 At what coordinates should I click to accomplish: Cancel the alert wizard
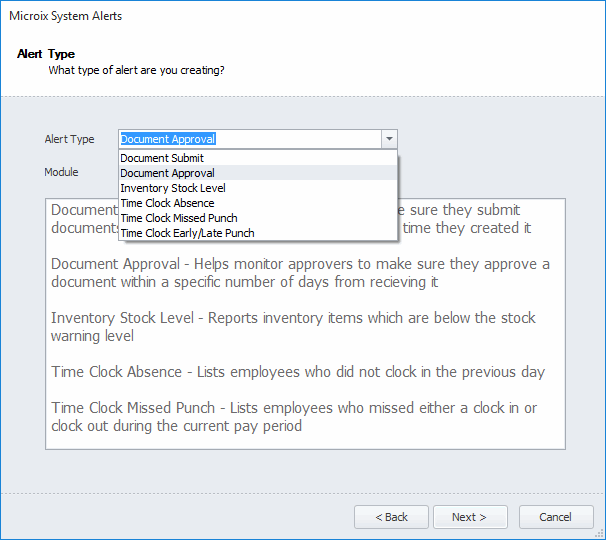[555, 517]
